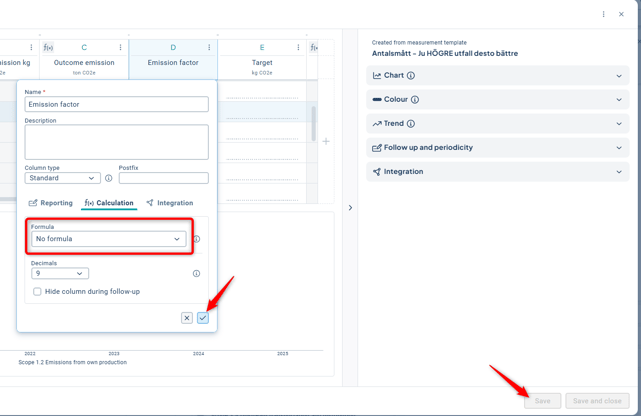Open the Decimals dropdown
The height and width of the screenshot is (416, 641).
pos(60,273)
